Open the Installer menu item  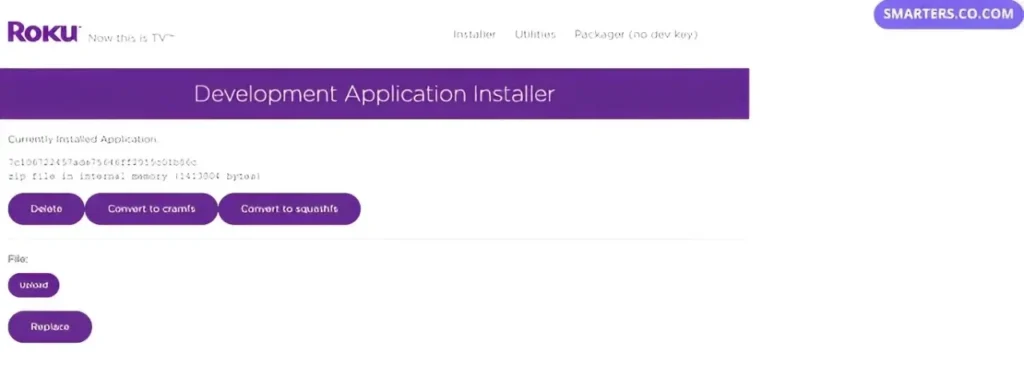(x=474, y=35)
